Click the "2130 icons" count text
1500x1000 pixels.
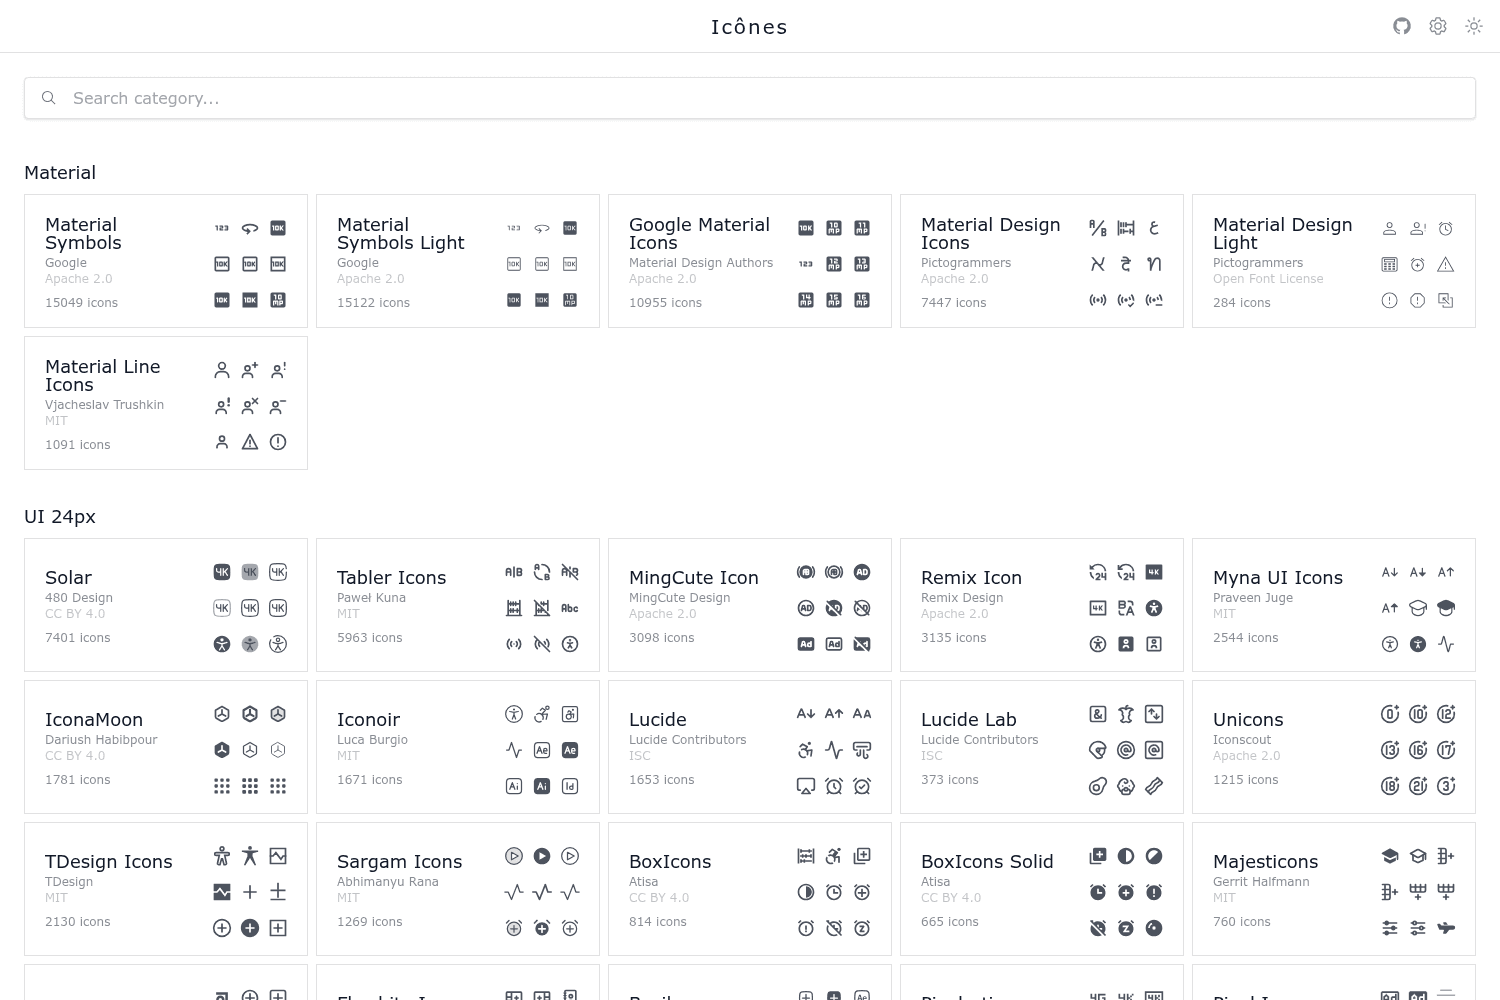(x=77, y=922)
